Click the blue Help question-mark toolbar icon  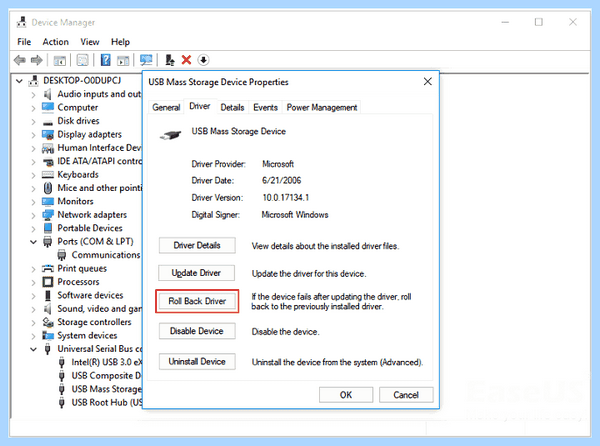pyautogui.click(x=105, y=60)
